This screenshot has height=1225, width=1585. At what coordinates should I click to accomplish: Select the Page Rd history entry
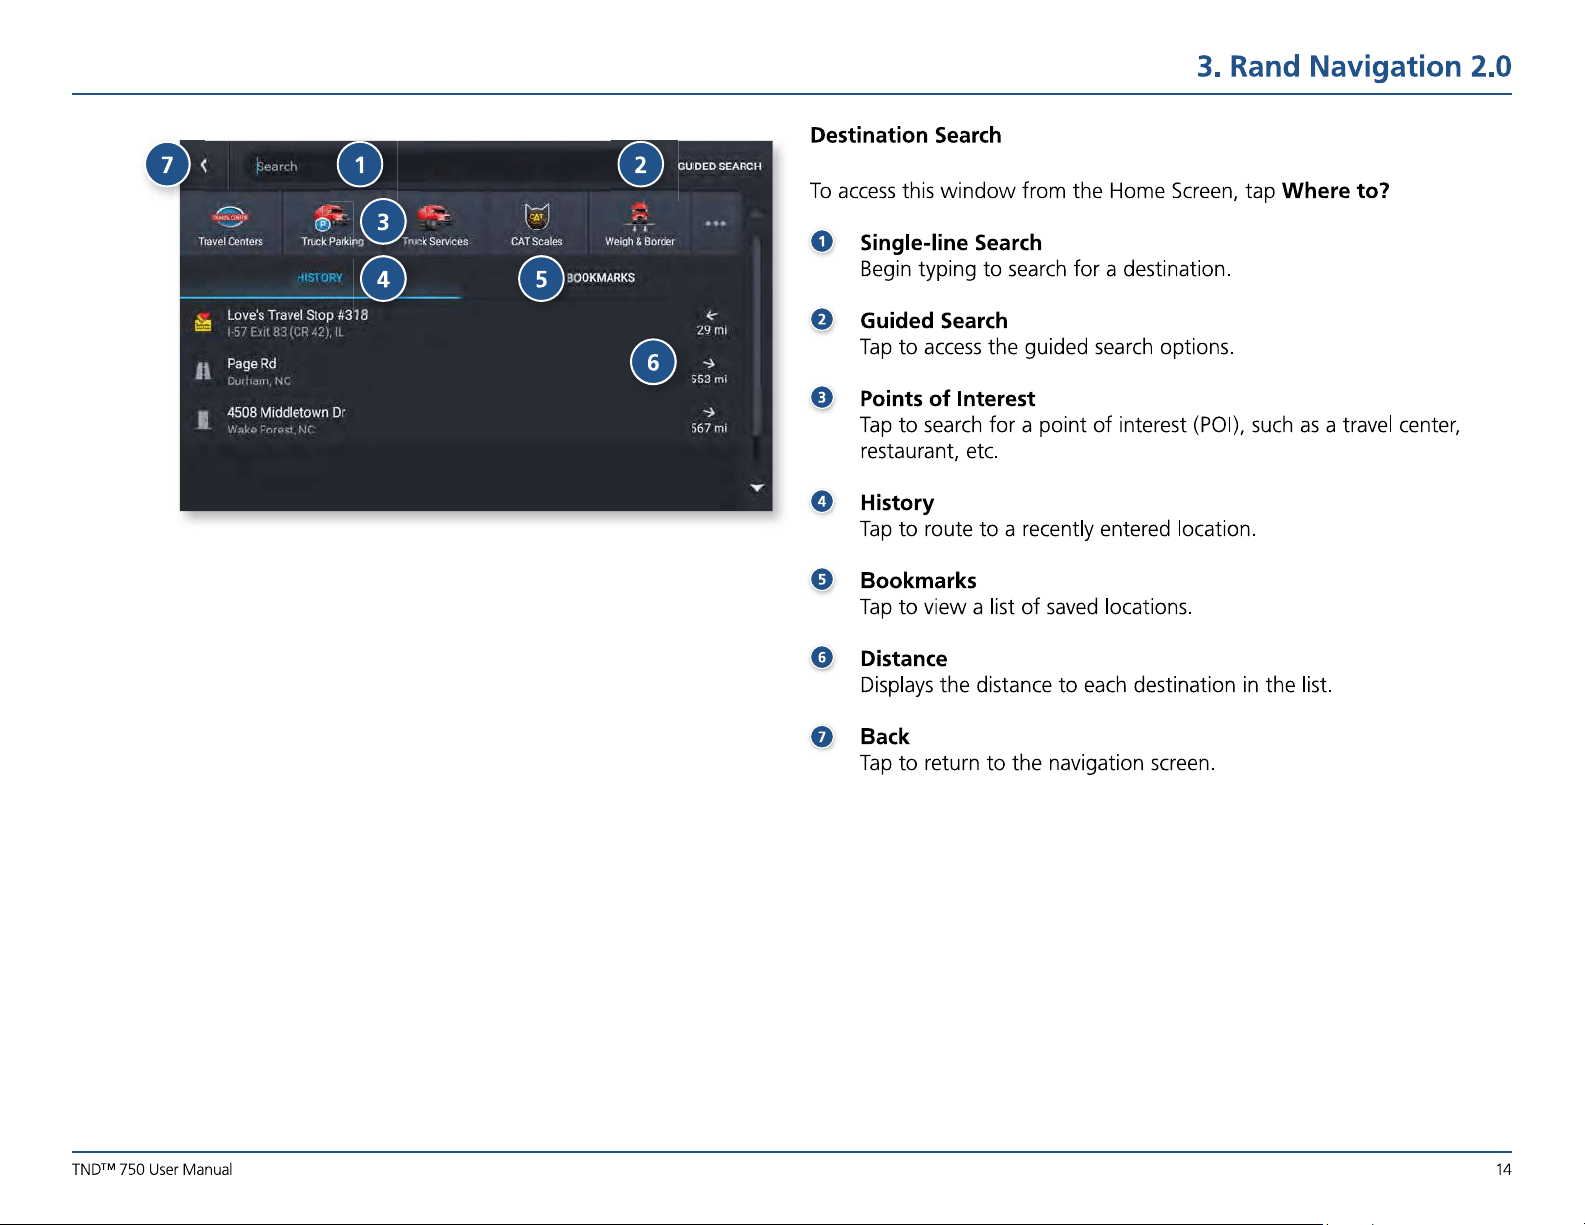(x=462, y=371)
